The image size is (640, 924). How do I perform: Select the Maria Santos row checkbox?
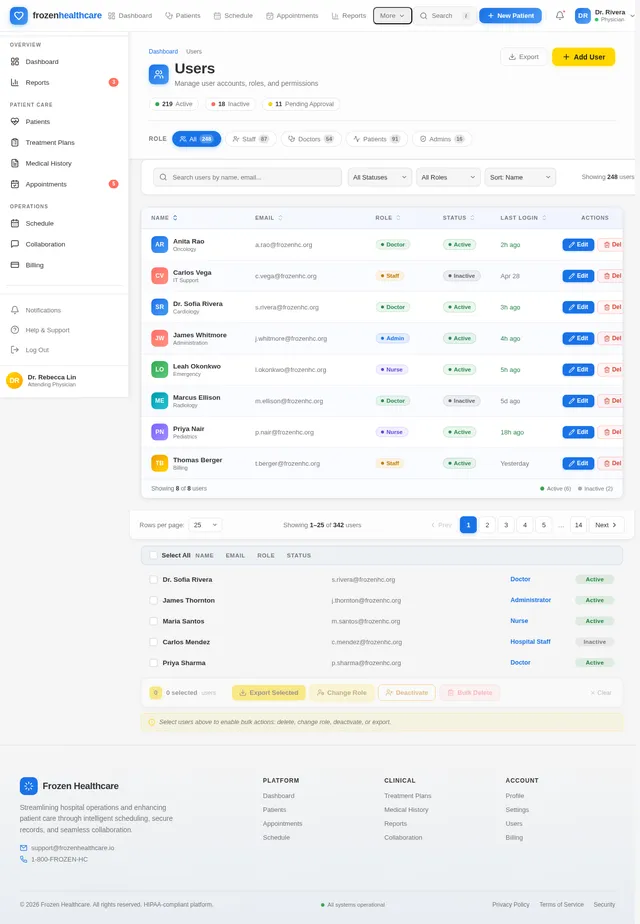(x=153, y=621)
